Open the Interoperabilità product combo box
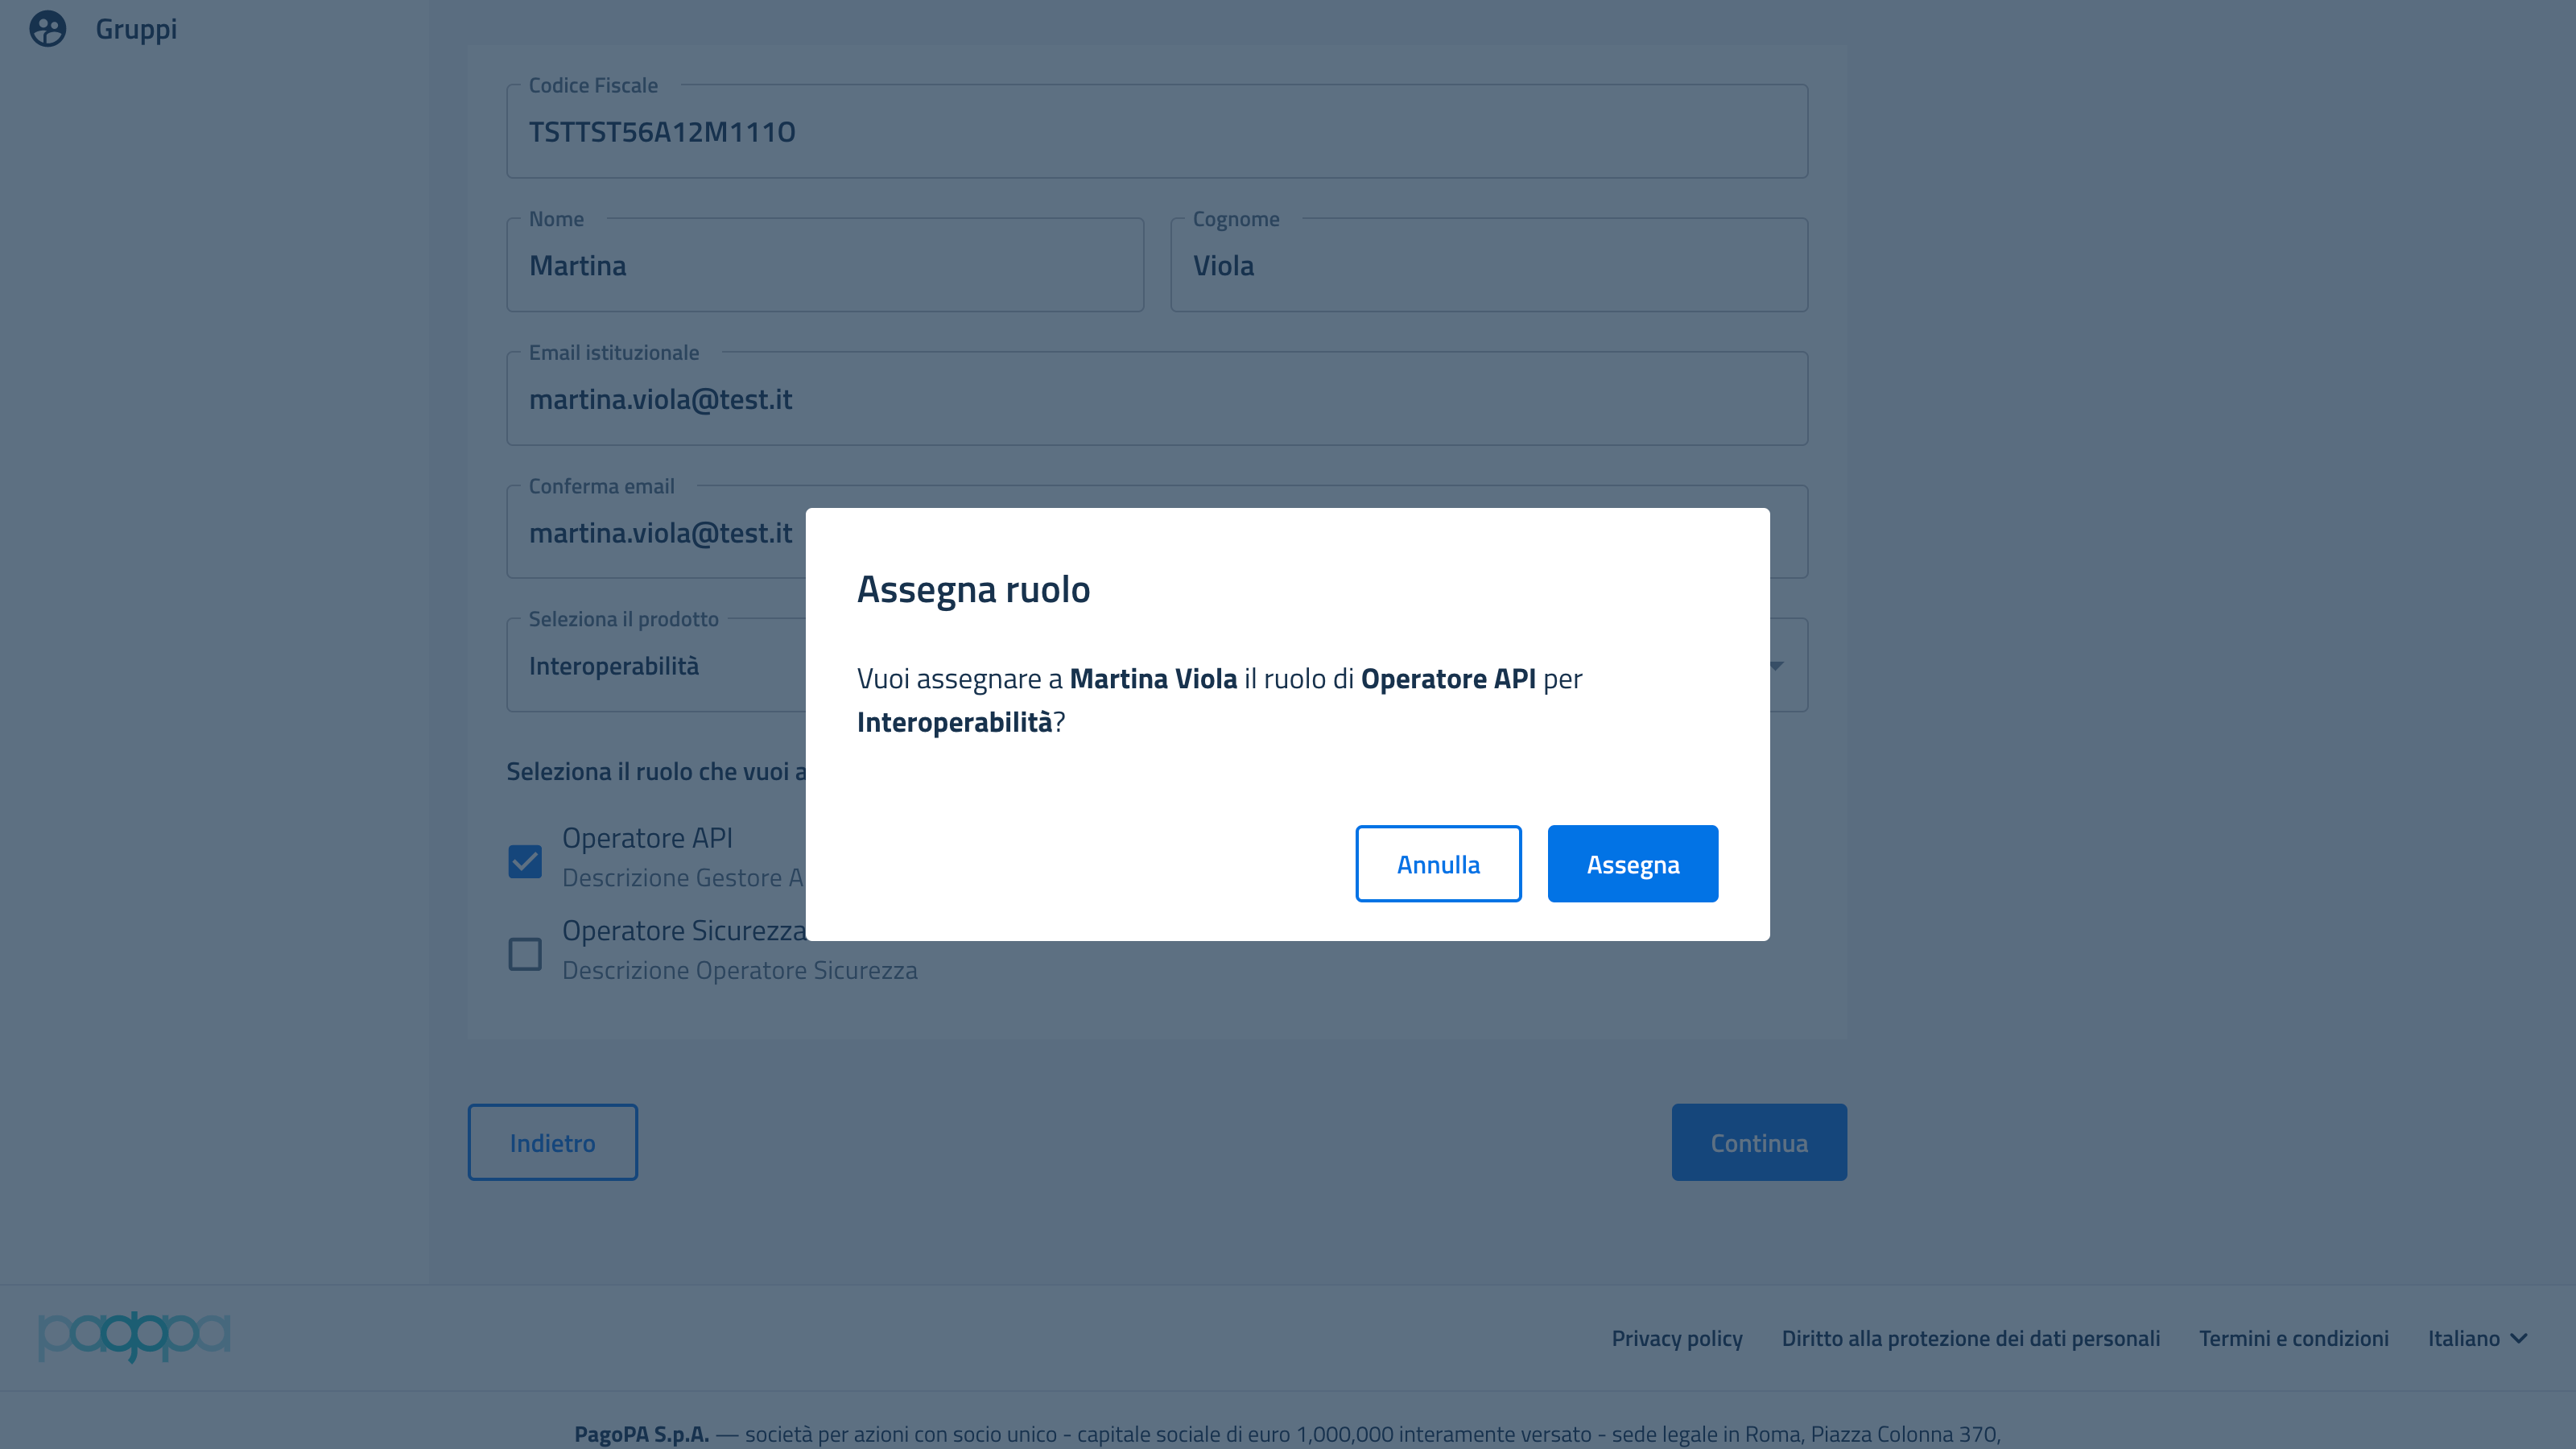2576x1449 pixels. tap(1157, 665)
